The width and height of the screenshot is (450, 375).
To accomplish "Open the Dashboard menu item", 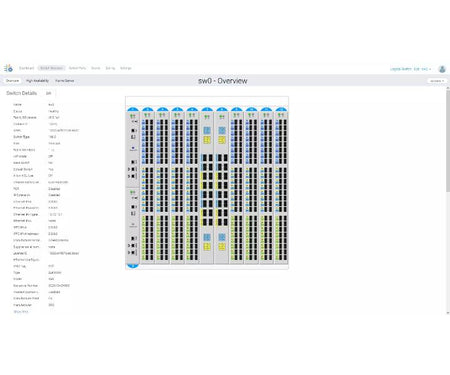I will 26,68.
